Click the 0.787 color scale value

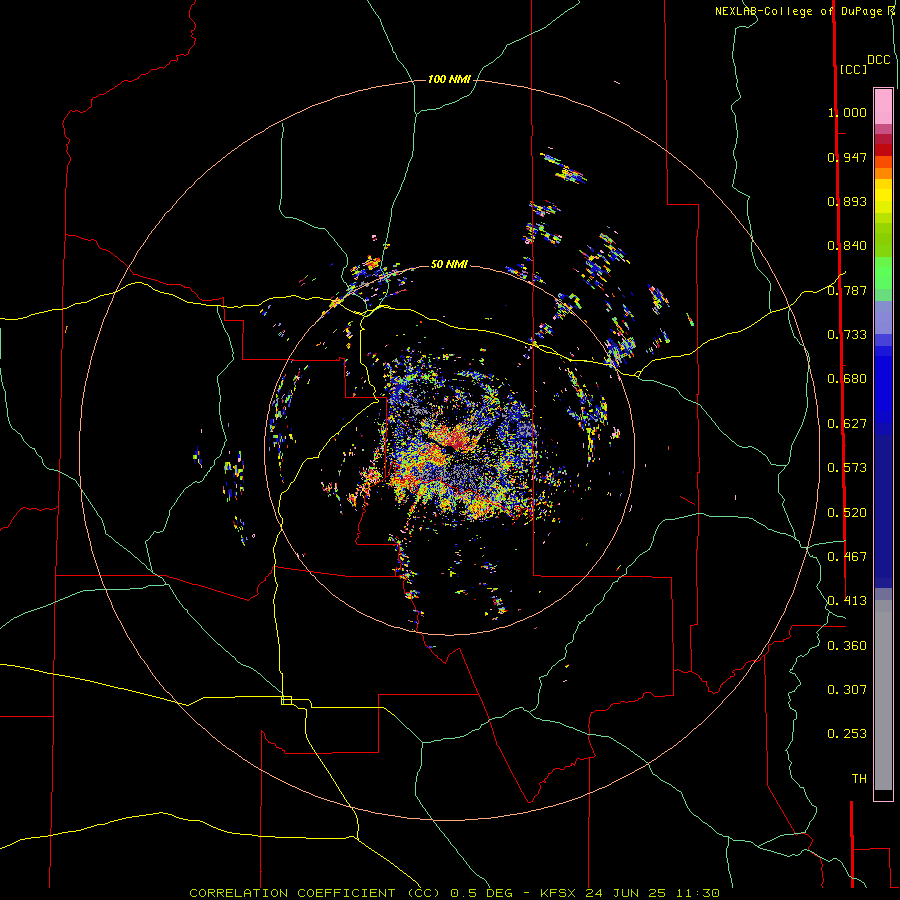point(847,290)
